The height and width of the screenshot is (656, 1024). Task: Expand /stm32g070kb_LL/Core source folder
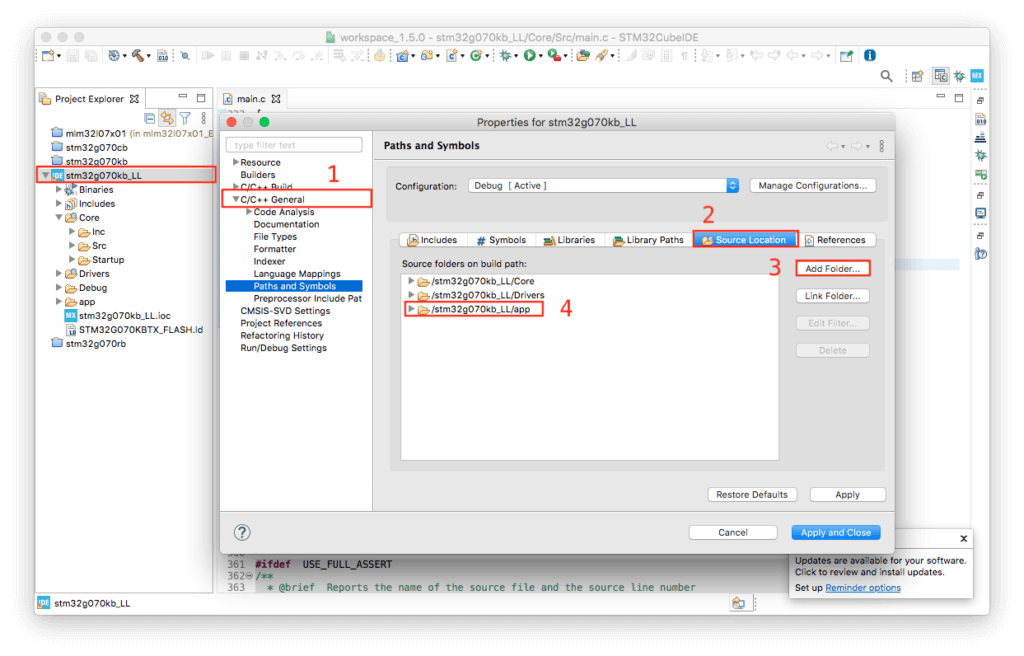pos(411,281)
